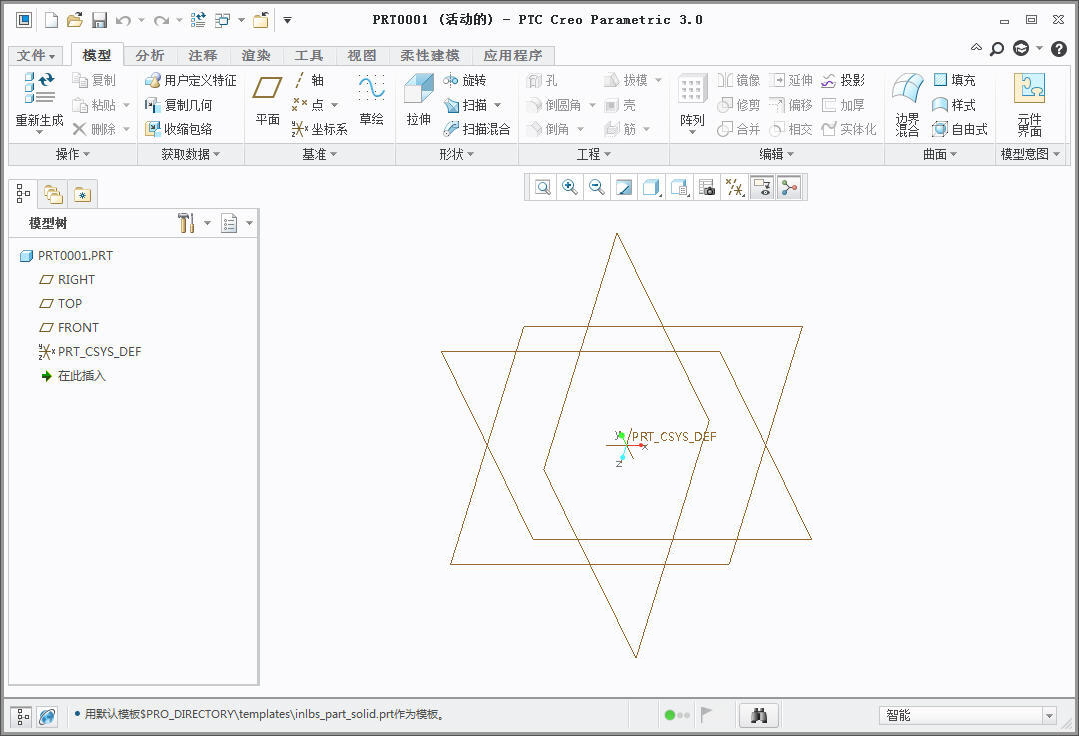Switch to Flexible Modeling (柔性建模) tab
The height and width of the screenshot is (736, 1079).
click(x=429, y=56)
